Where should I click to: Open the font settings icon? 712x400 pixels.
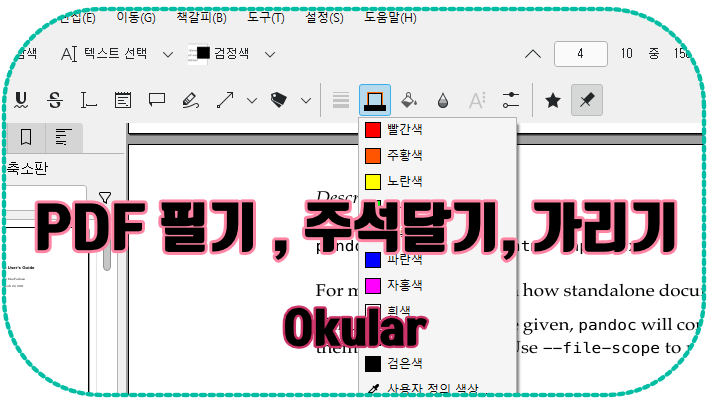(477, 100)
